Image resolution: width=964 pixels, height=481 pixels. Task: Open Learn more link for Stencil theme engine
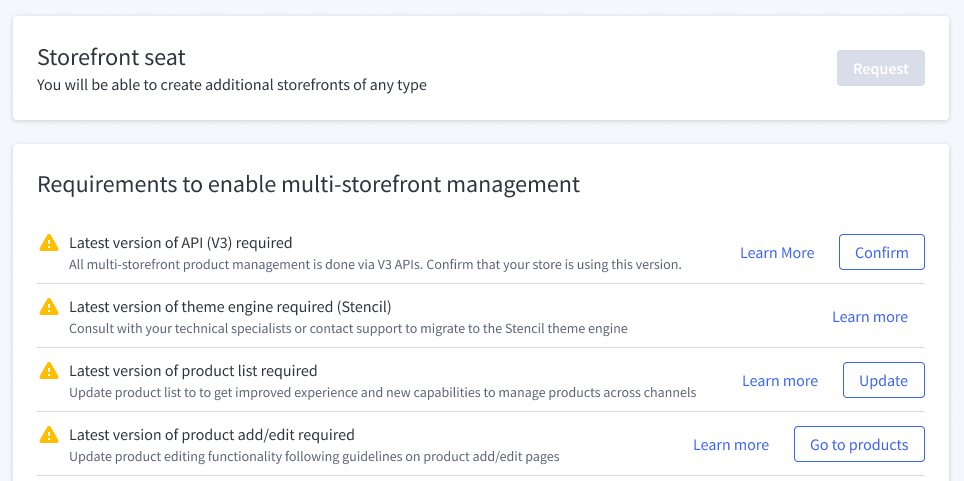[x=870, y=317]
